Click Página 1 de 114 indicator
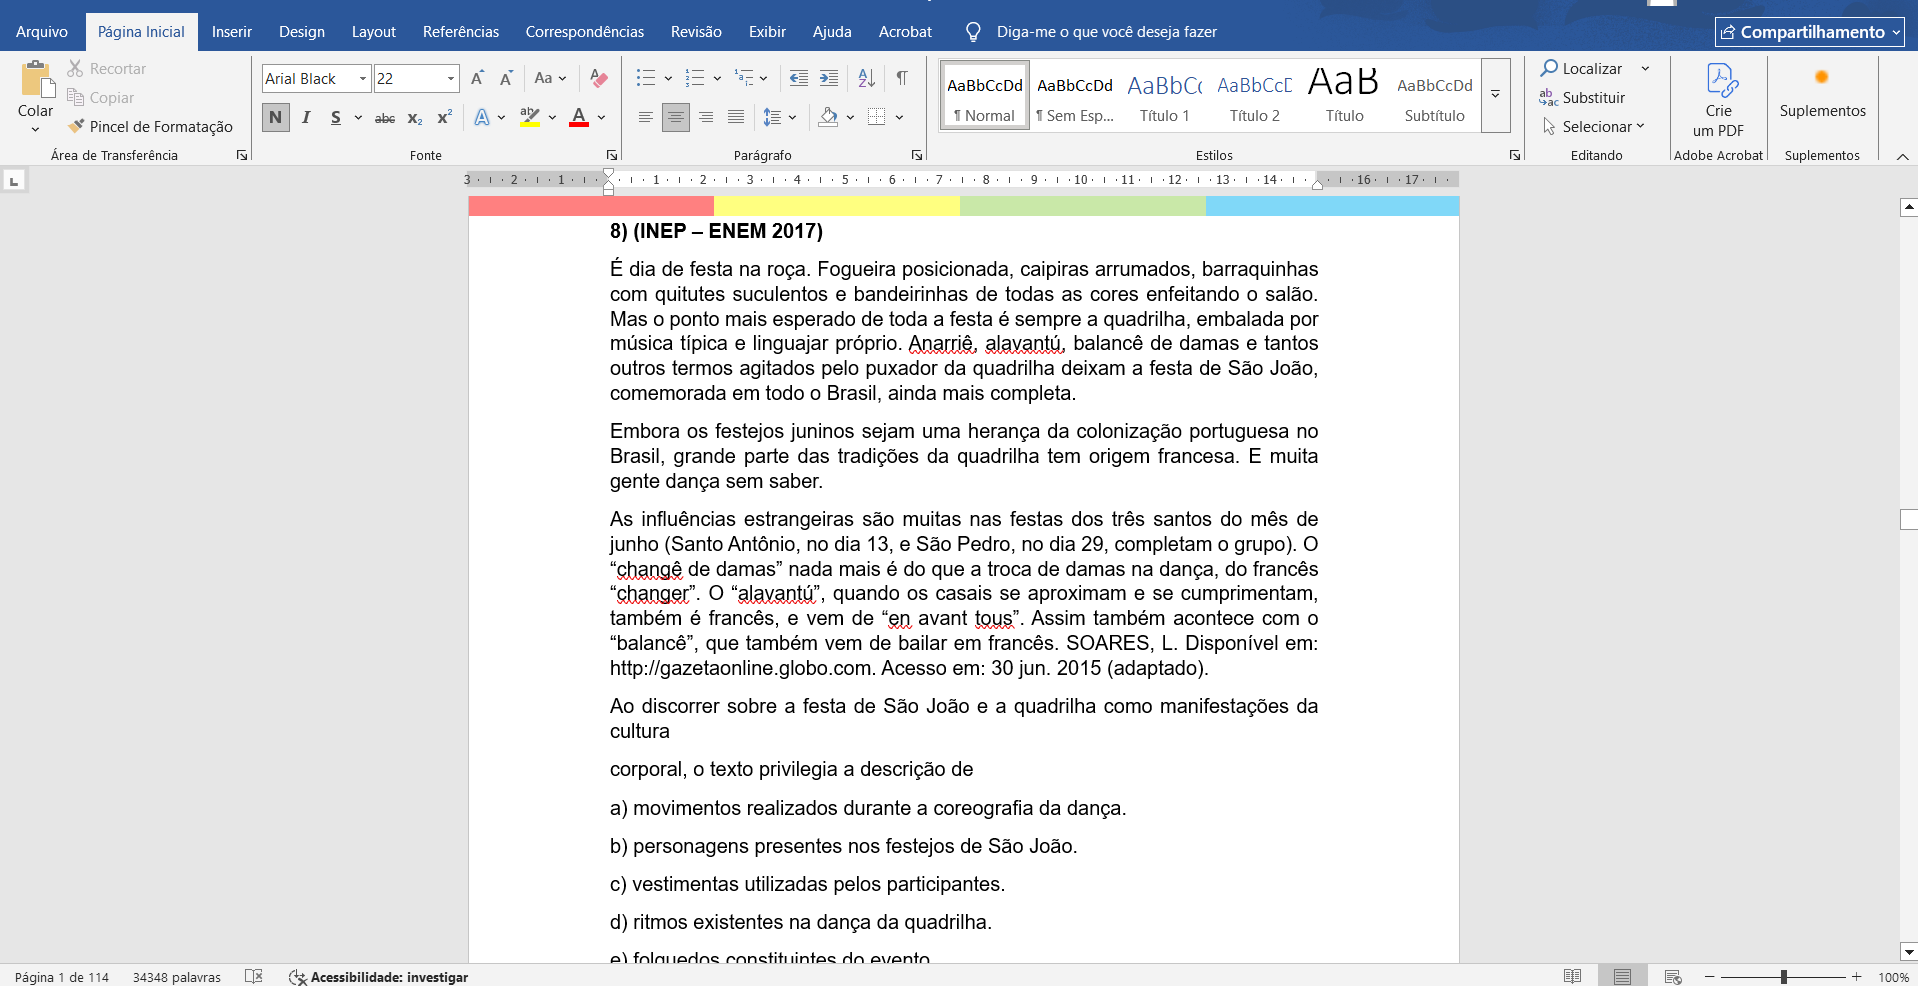The width and height of the screenshot is (1918, 986). pyautogui.click(x=62, y=977)
